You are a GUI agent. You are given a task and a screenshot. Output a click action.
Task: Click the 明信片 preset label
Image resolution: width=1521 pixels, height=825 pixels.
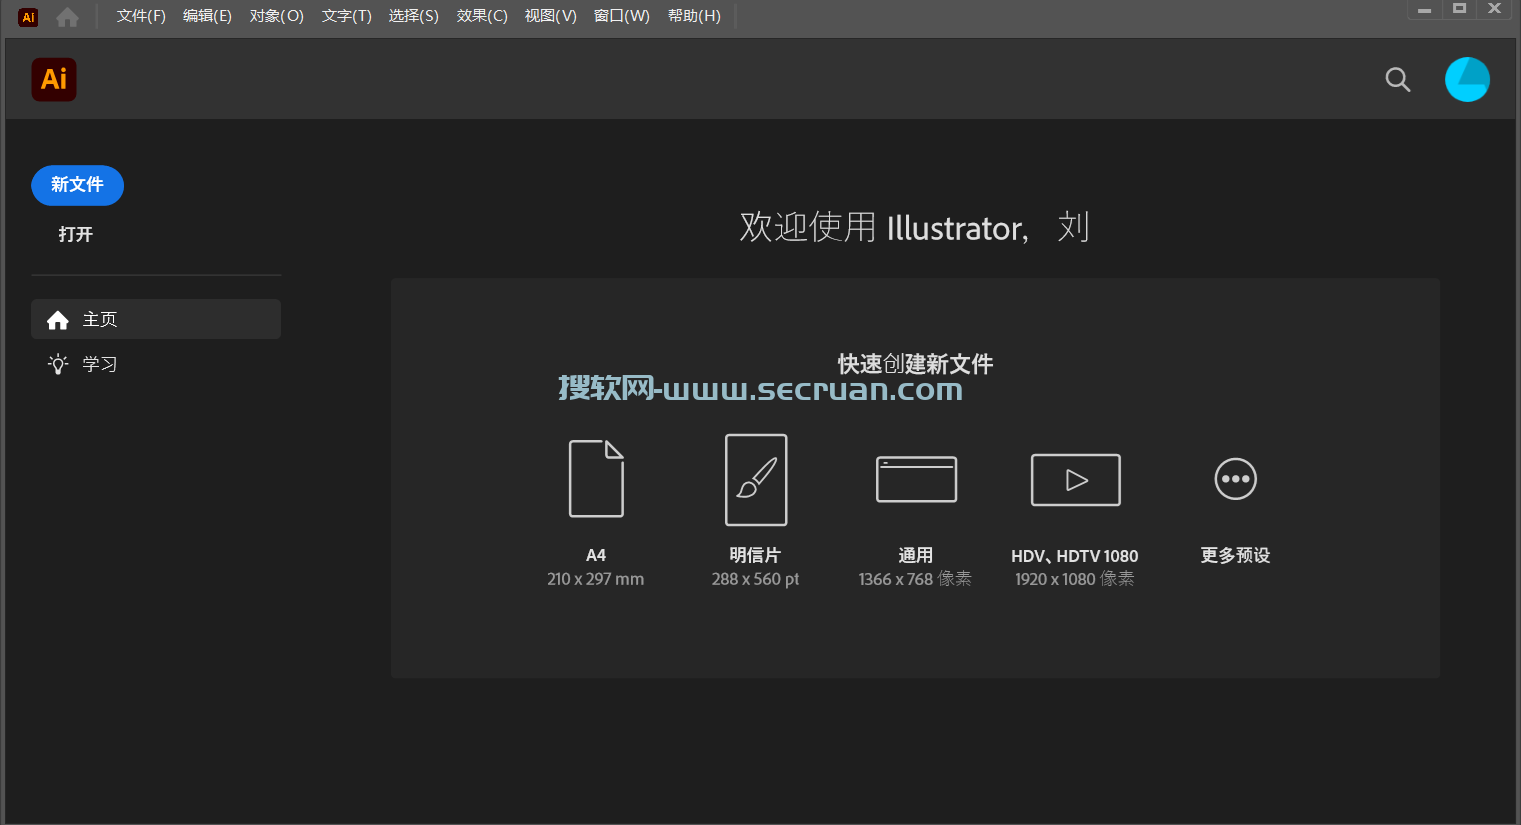(755, 555)
